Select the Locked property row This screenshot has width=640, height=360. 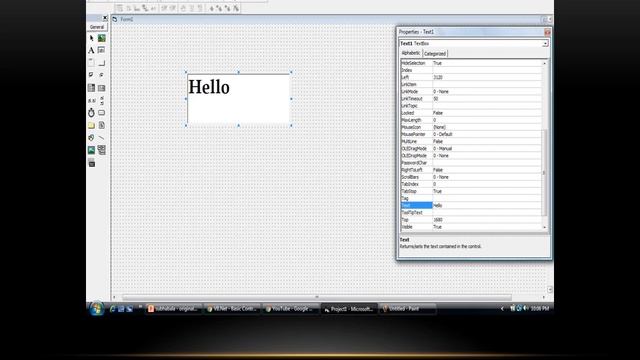click(x=471, y=113)
